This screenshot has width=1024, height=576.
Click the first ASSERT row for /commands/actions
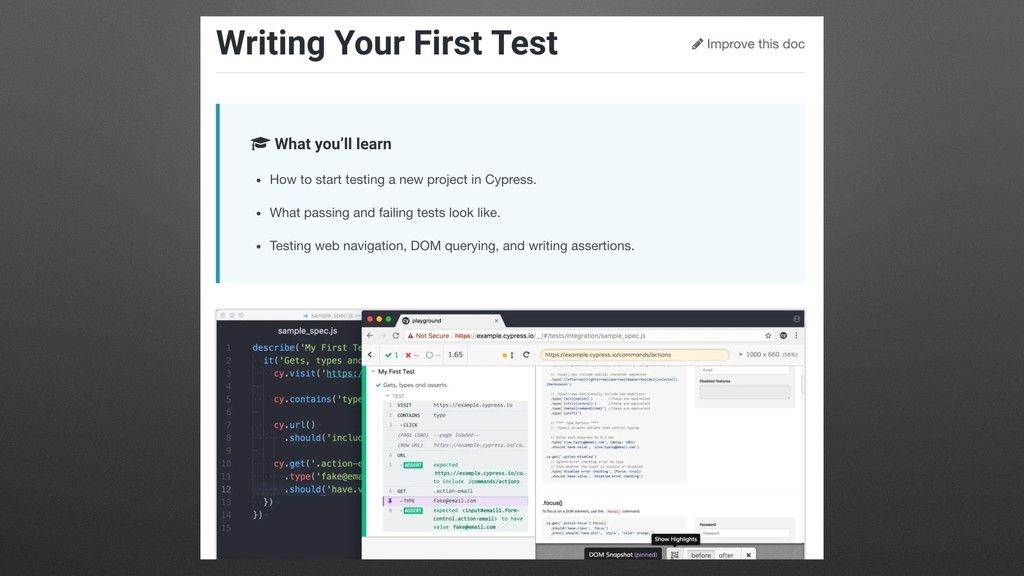point(455,473)
